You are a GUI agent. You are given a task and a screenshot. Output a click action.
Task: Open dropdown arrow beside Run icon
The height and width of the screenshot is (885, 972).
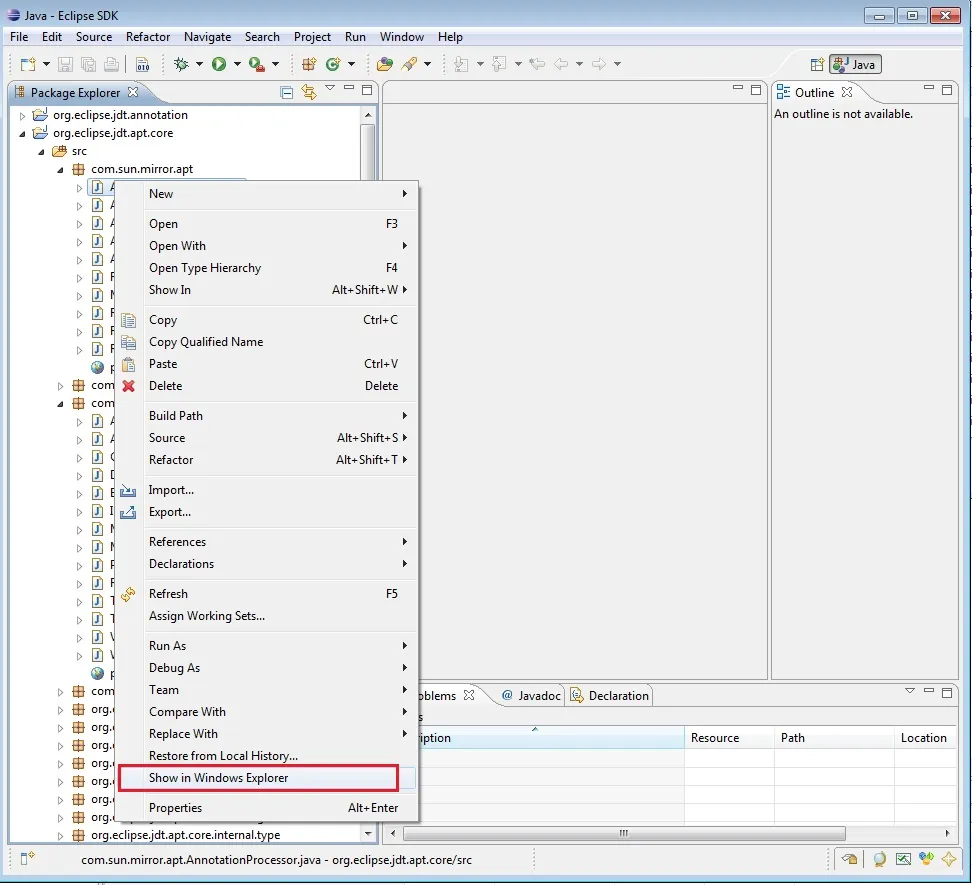(x=237, y=64)
